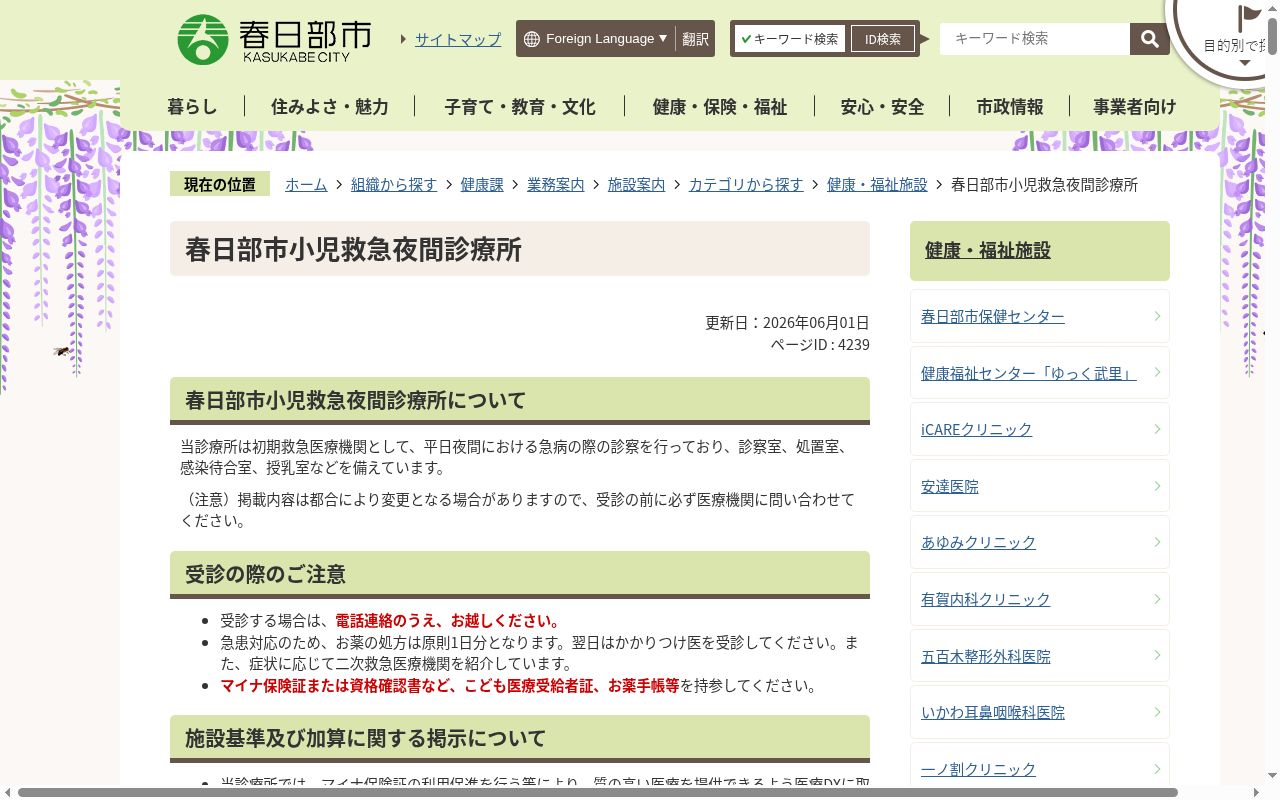
Task: Open the 事業者向け menu
Action: (1135, 106)
